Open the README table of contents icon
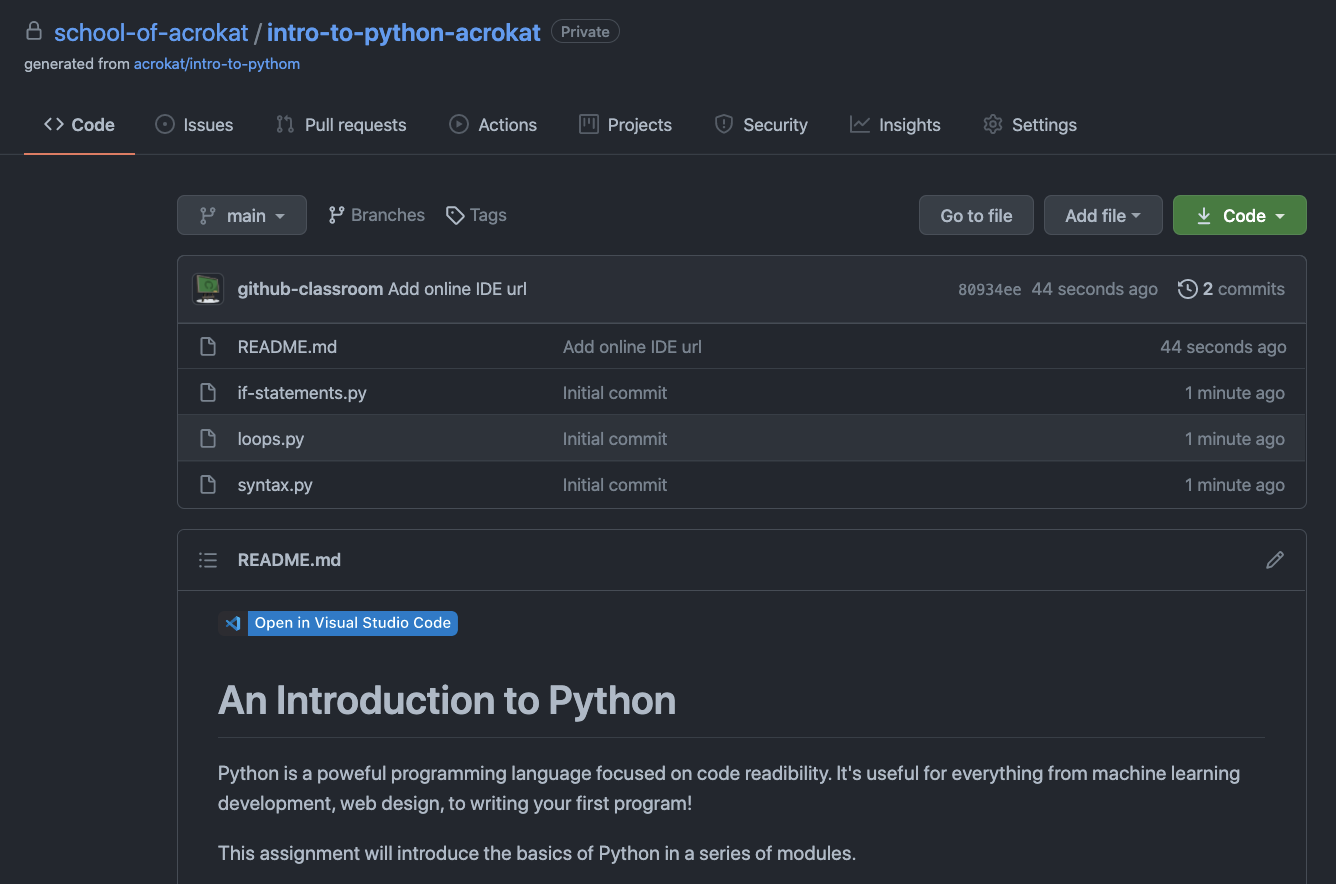 [x=208, y=560]
